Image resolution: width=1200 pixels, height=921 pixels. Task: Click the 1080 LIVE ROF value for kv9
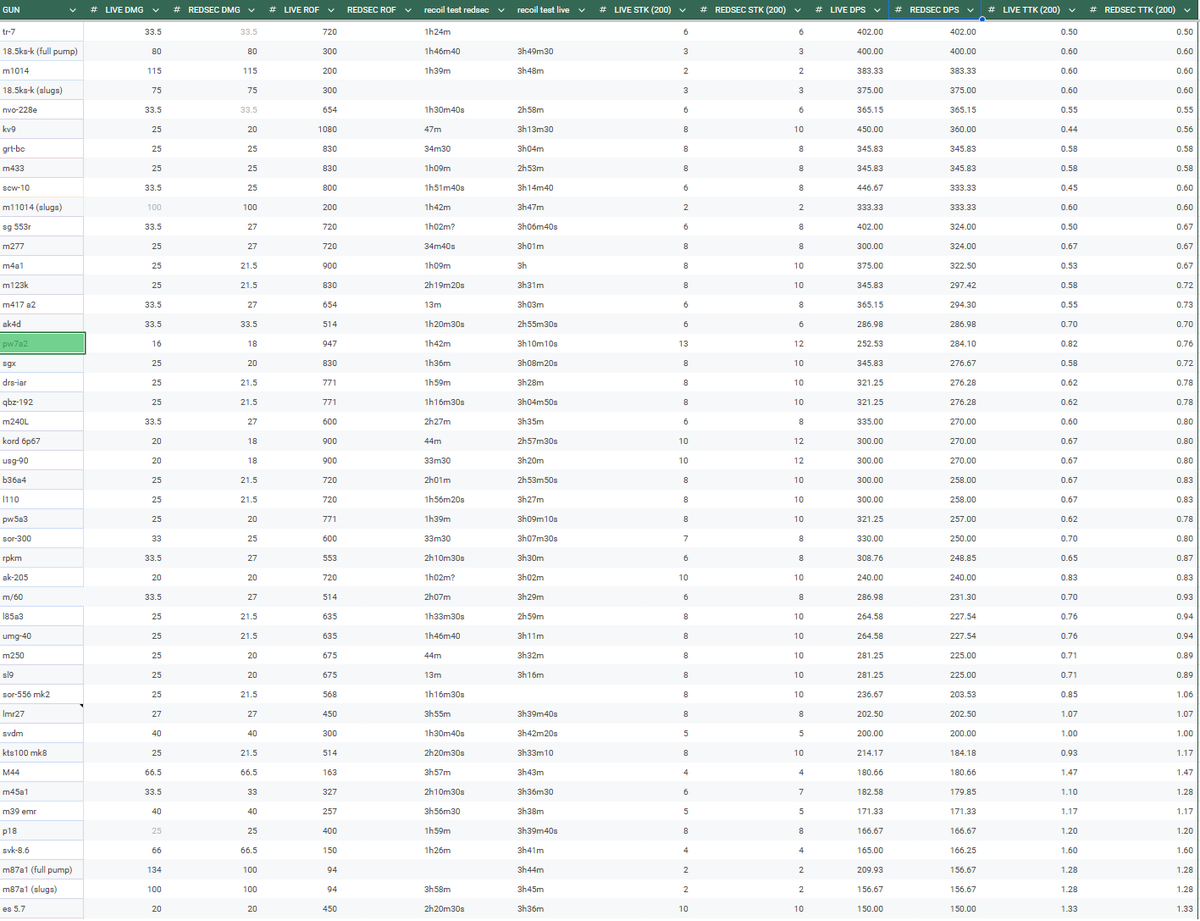[x=326, y=129]
